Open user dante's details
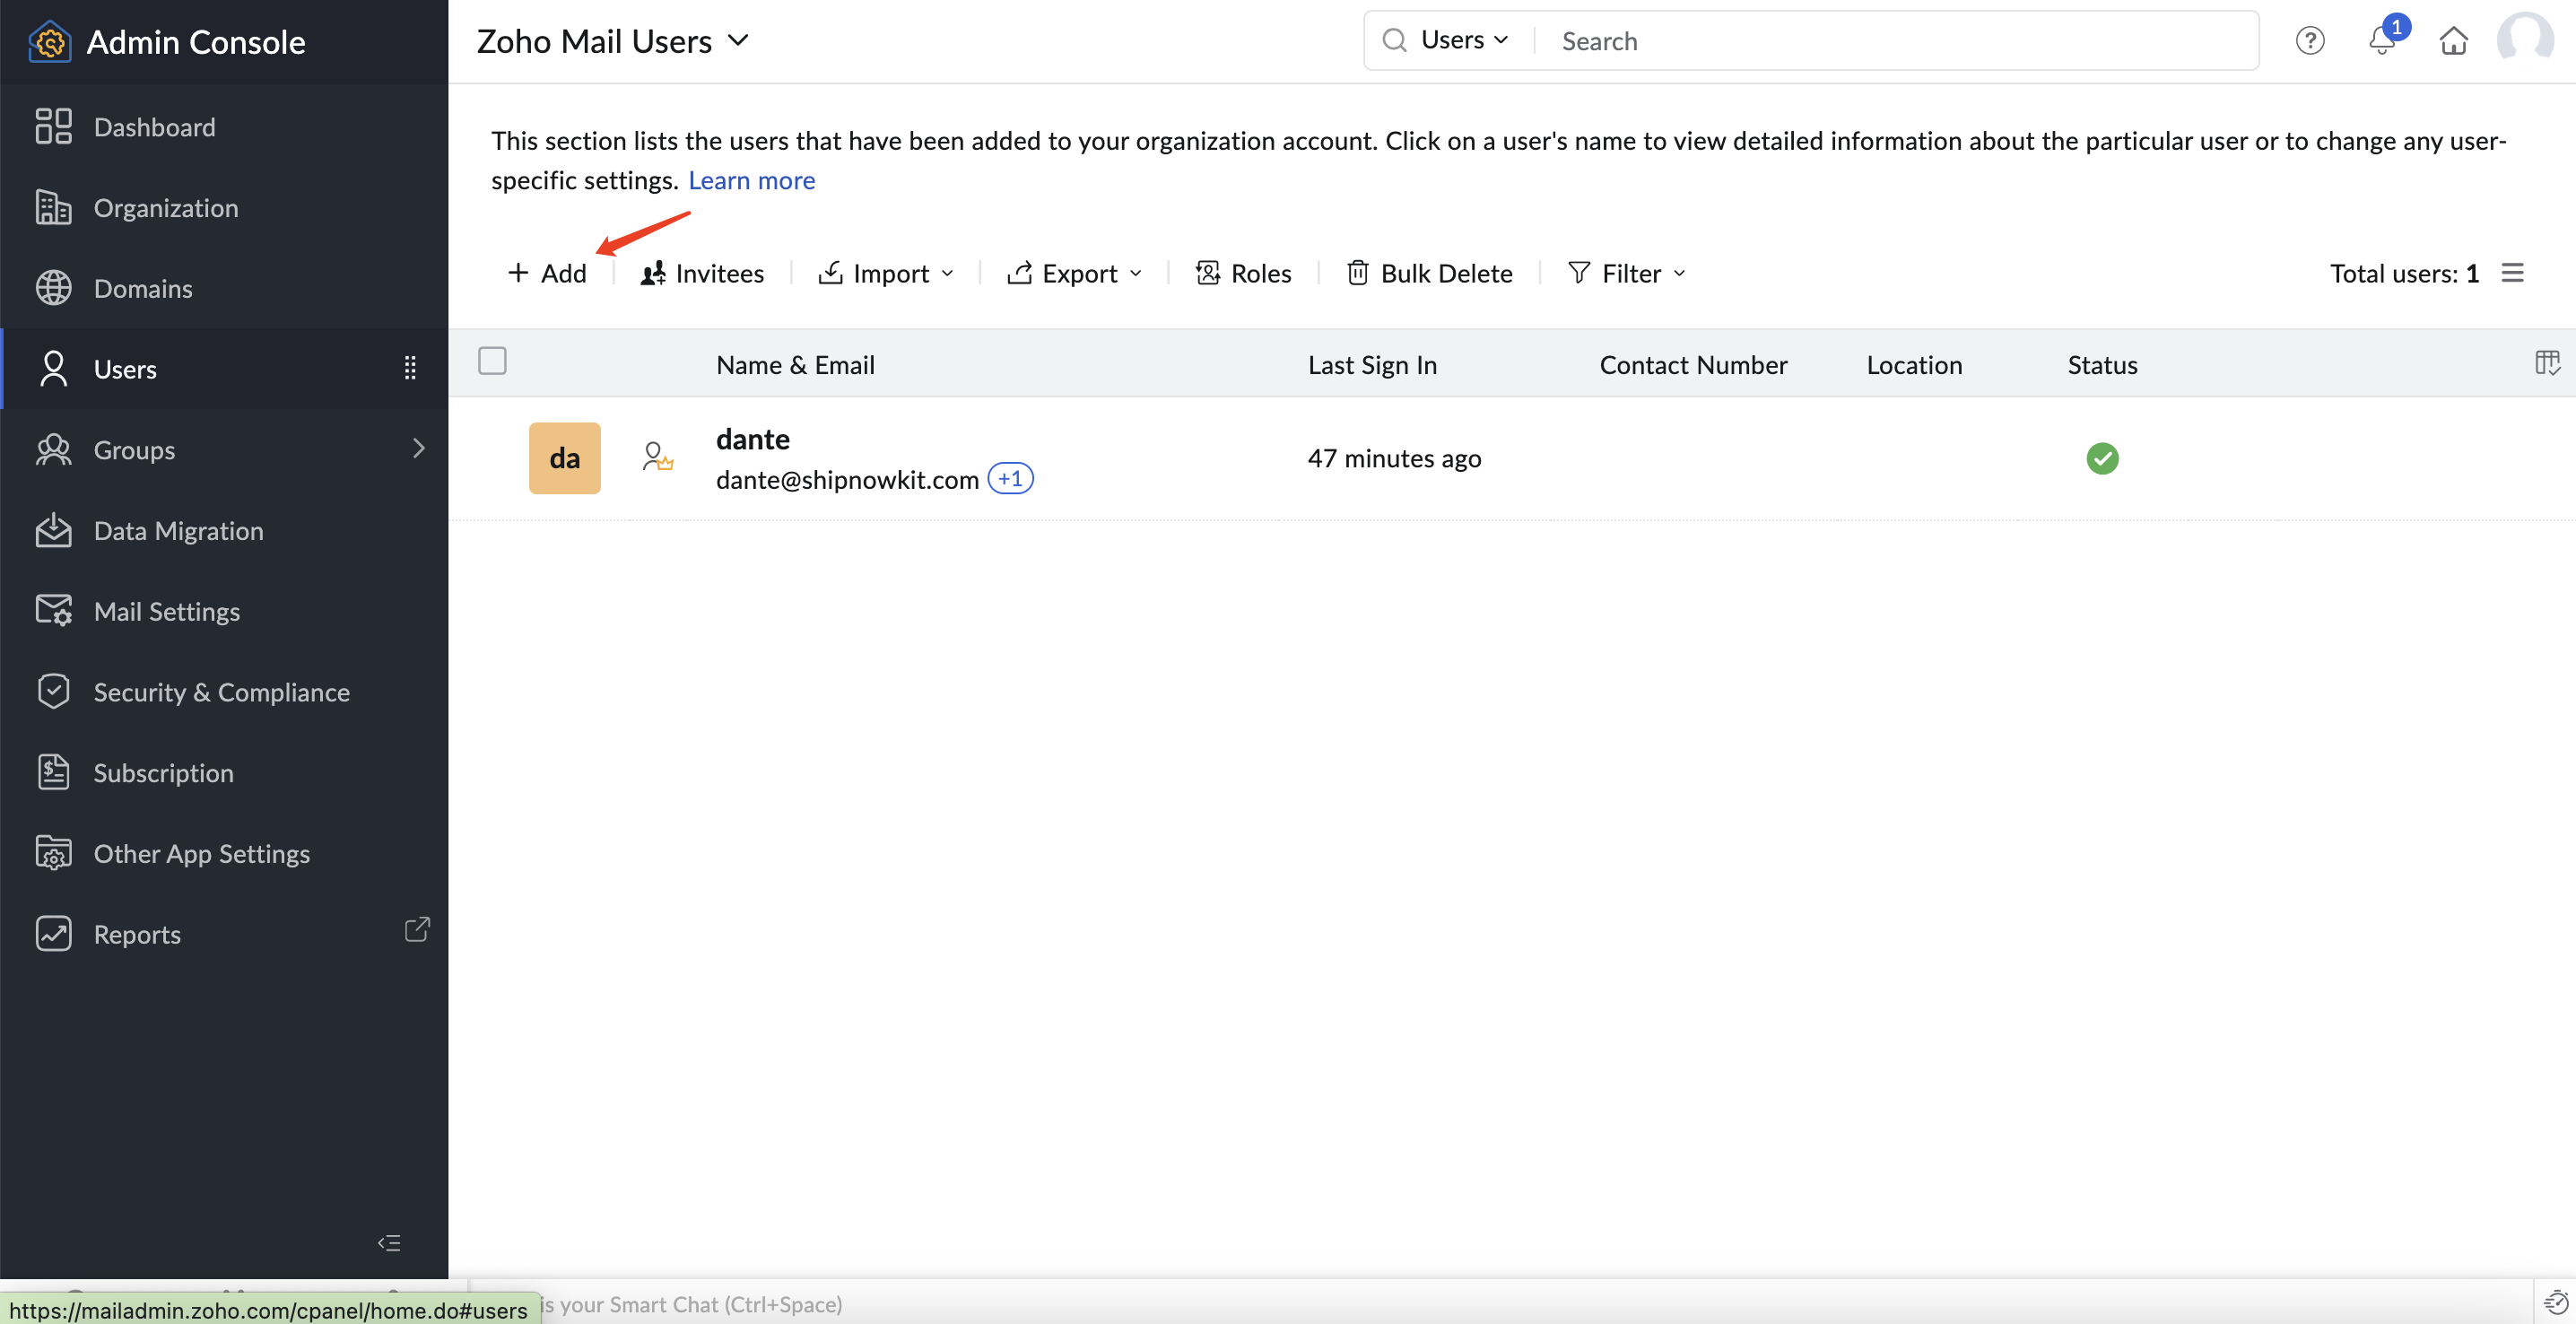The image size is (2576, 1324). 753,439
